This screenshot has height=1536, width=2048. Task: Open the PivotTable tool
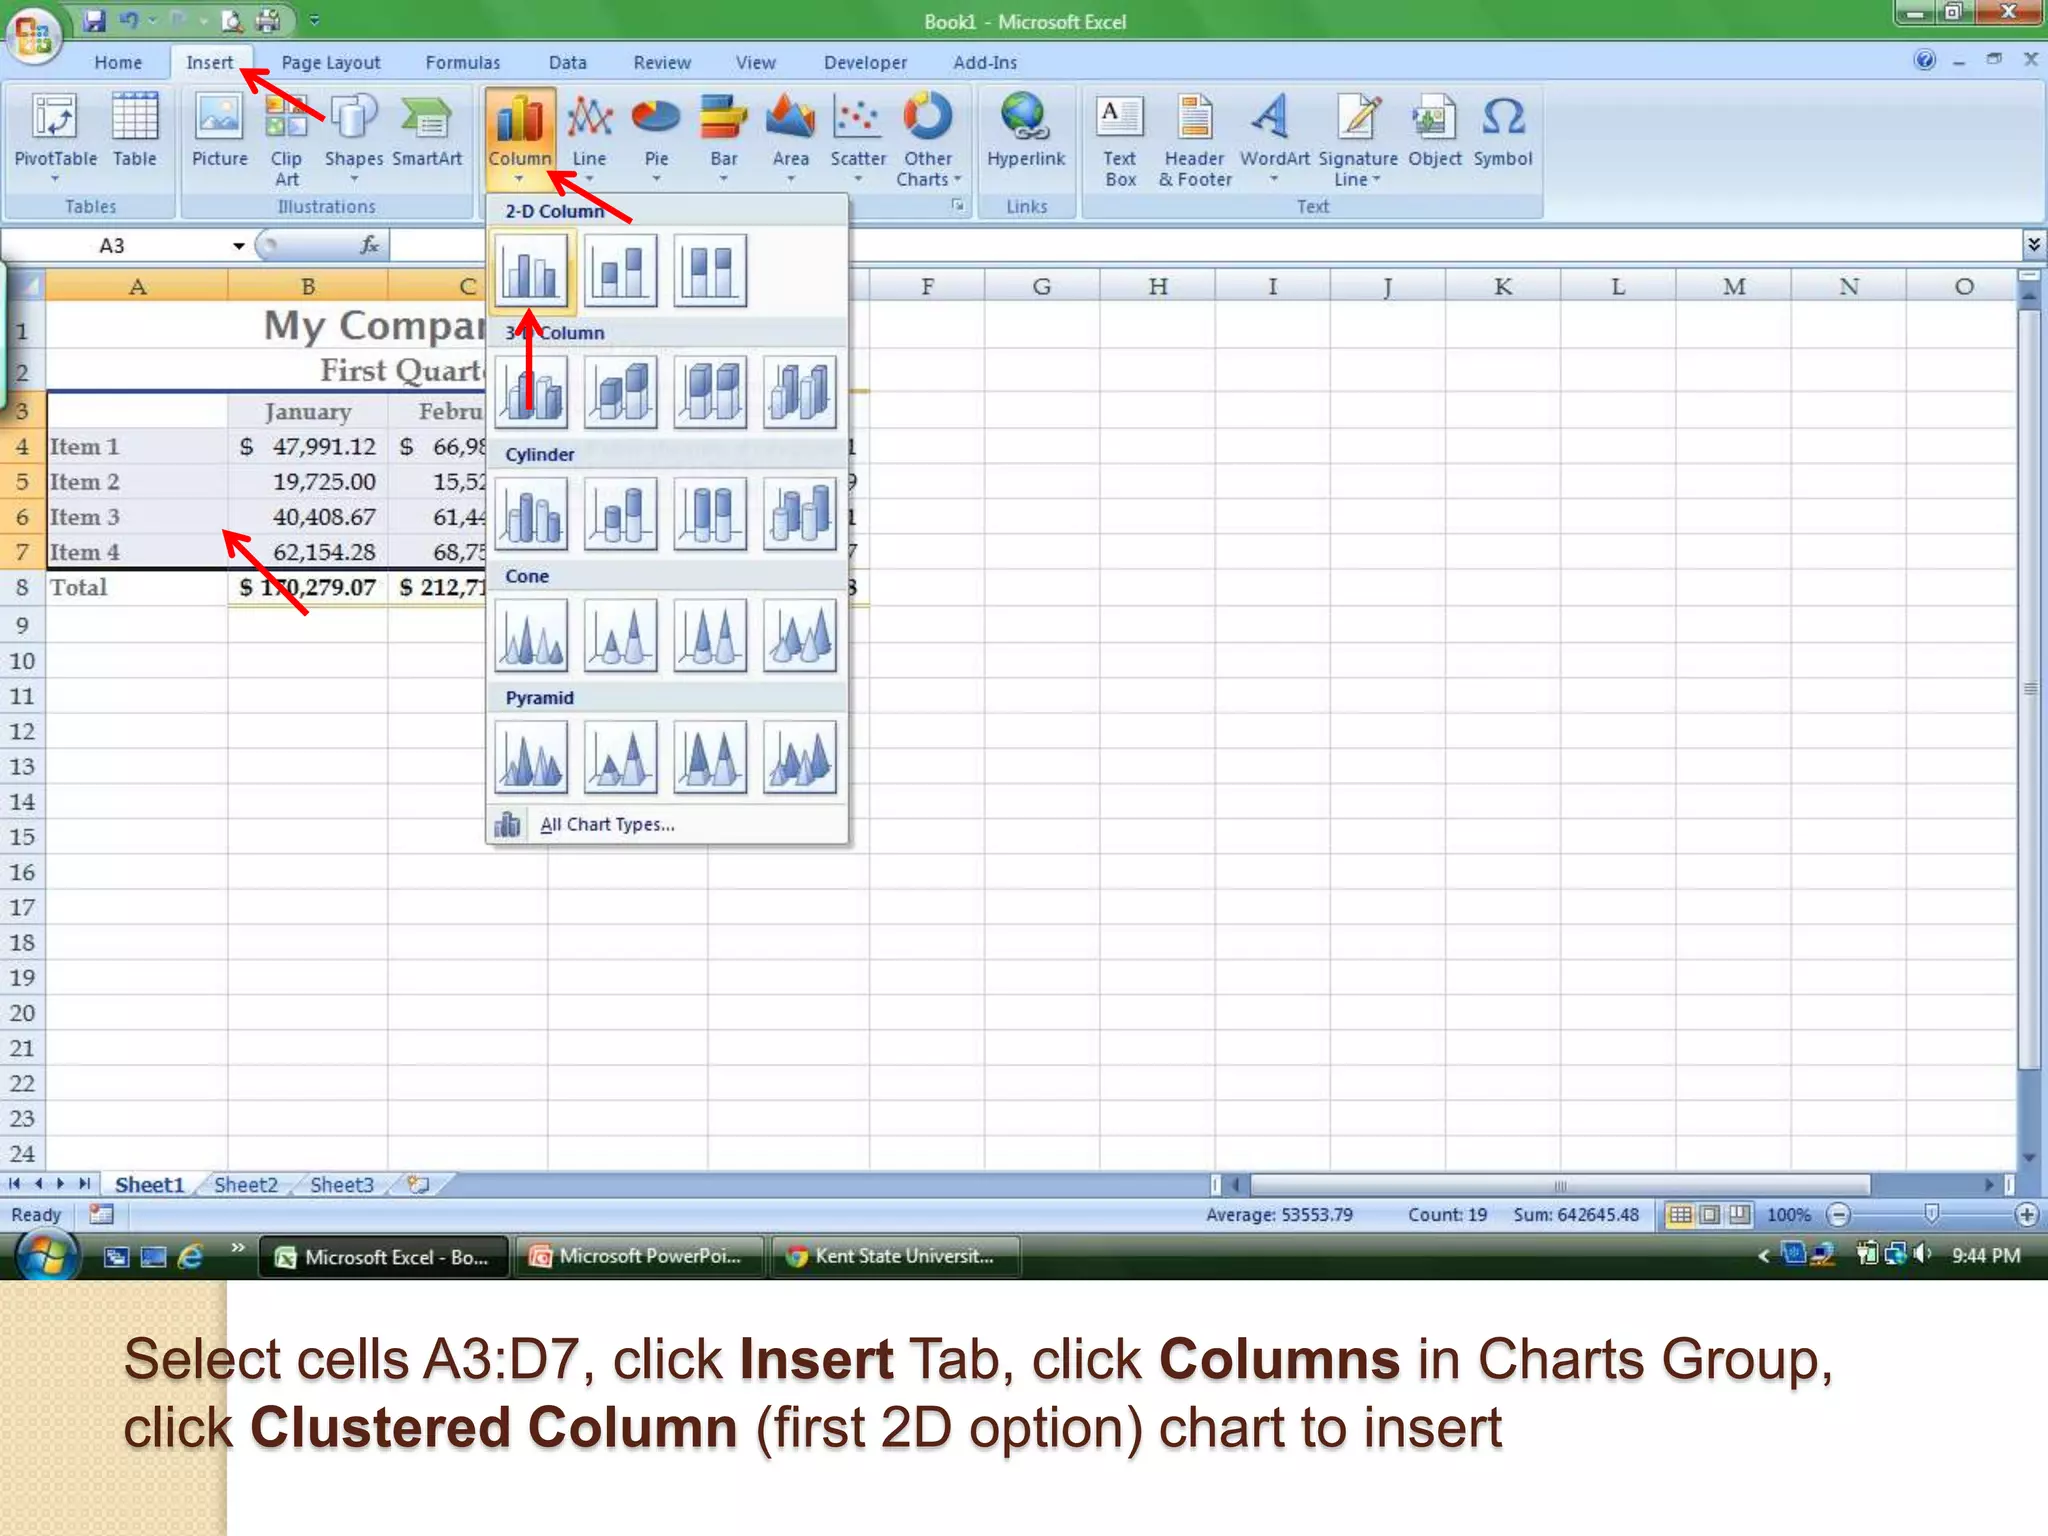[x=55, y=138]
